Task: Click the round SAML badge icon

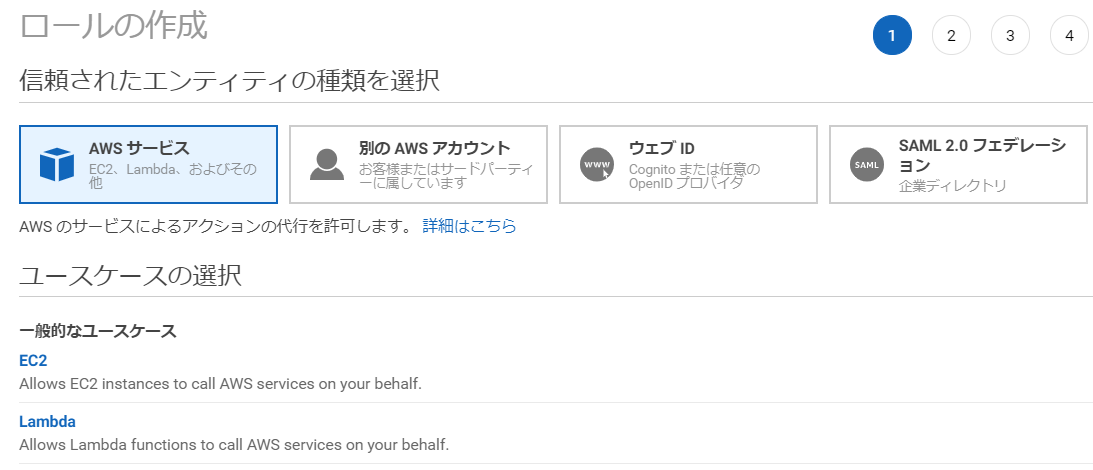Action: (866, 165)
